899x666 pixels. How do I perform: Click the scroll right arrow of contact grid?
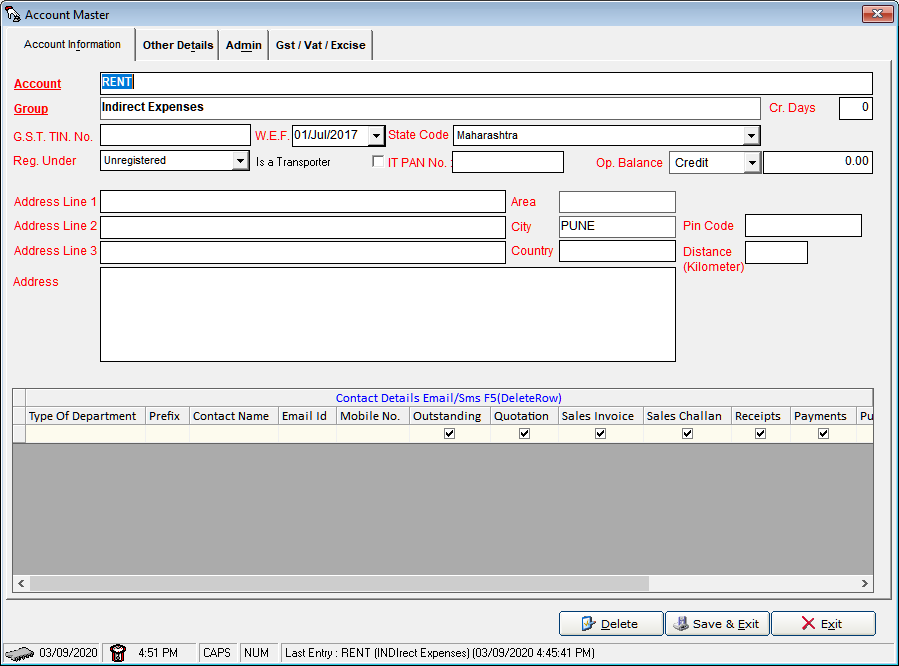865,583
